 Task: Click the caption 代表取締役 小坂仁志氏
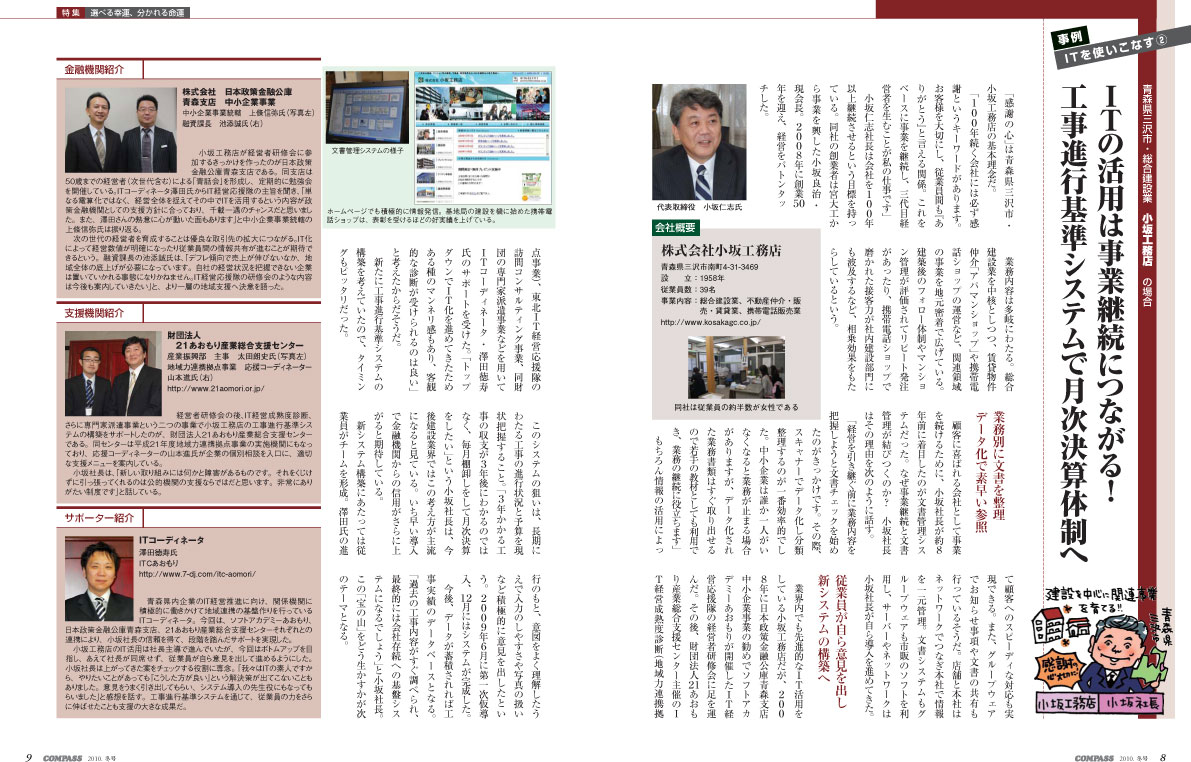[700, 207]
